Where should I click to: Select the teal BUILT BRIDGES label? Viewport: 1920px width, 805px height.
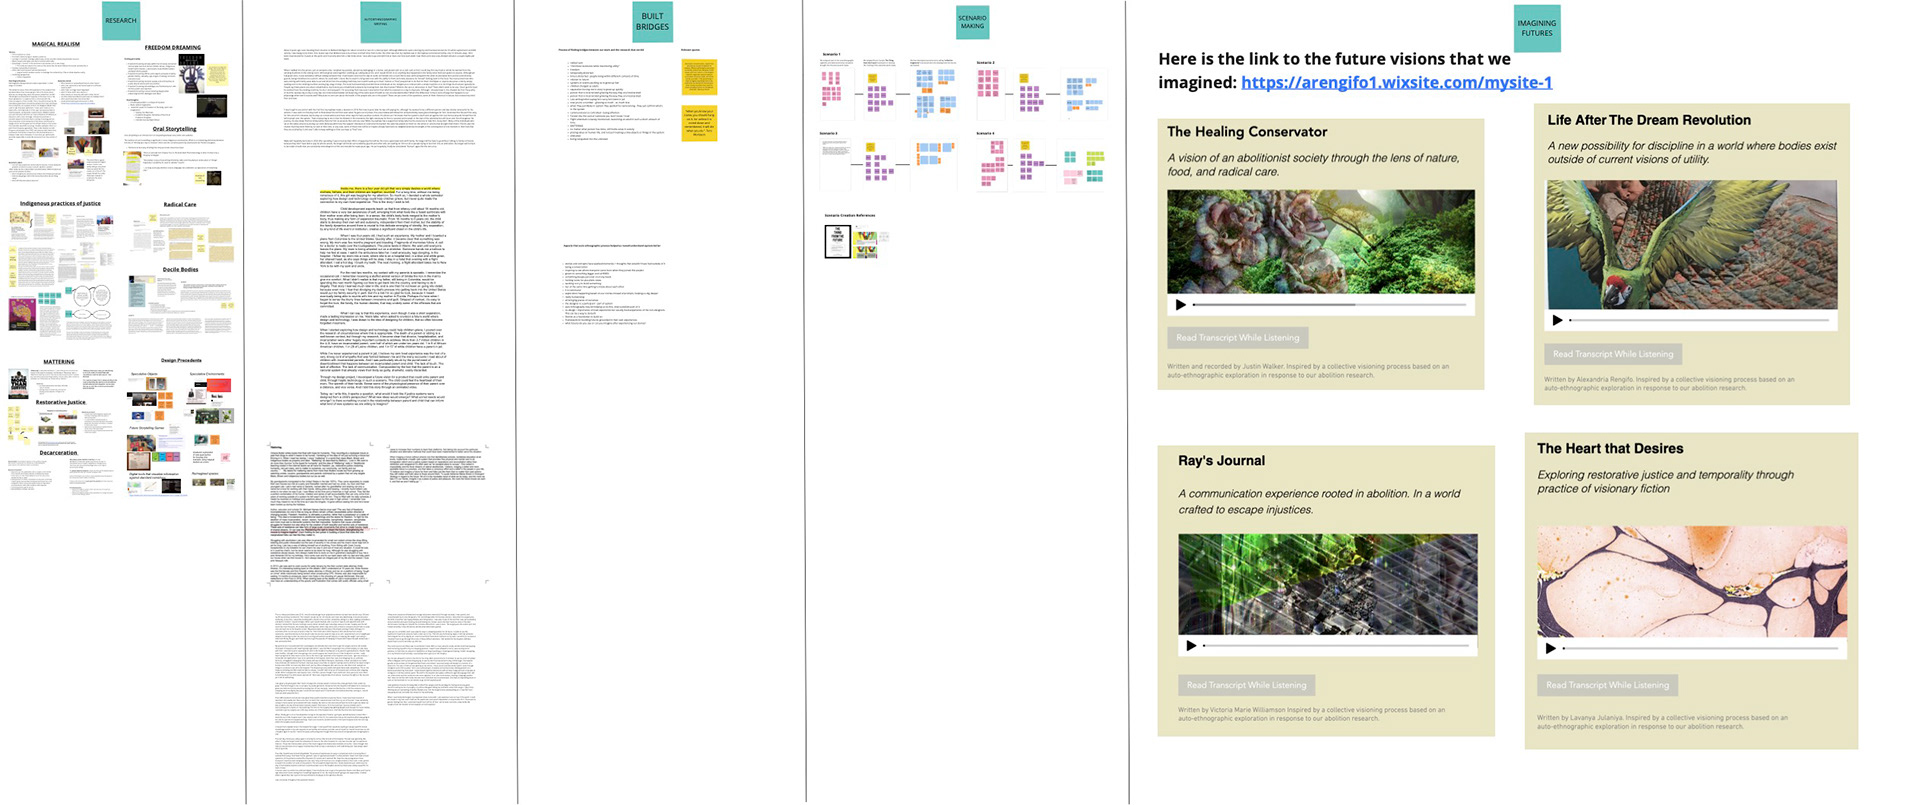(x=652, y=22)
